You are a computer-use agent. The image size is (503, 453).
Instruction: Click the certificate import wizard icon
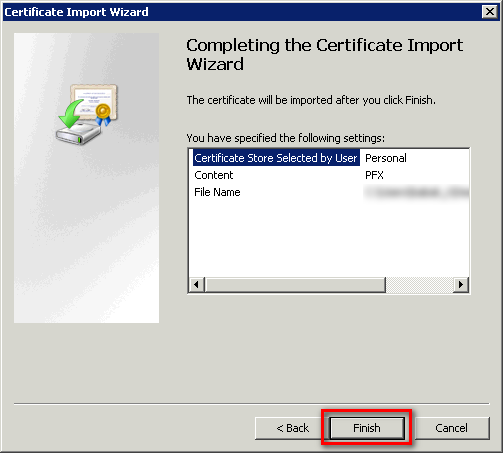click(x=87, y=114)
